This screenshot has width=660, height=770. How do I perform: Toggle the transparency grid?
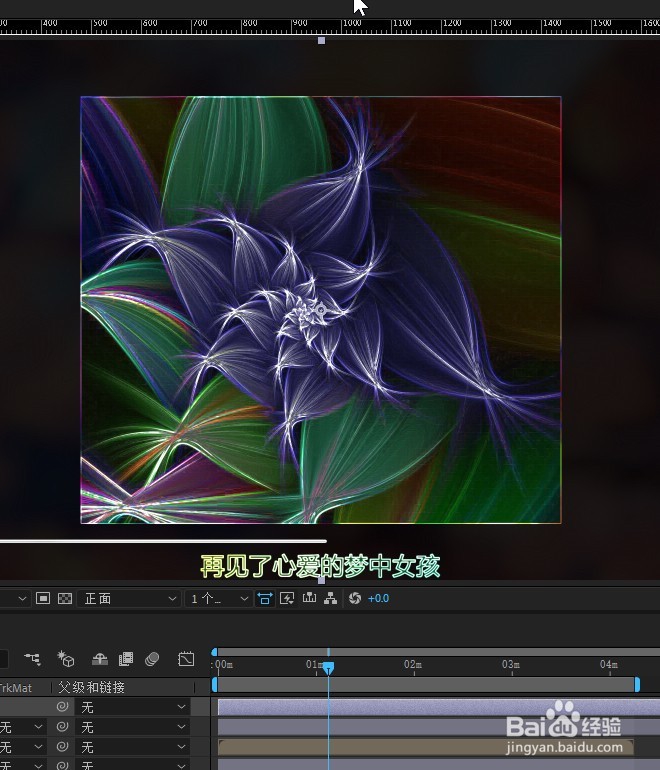click(x=65, y=598)
